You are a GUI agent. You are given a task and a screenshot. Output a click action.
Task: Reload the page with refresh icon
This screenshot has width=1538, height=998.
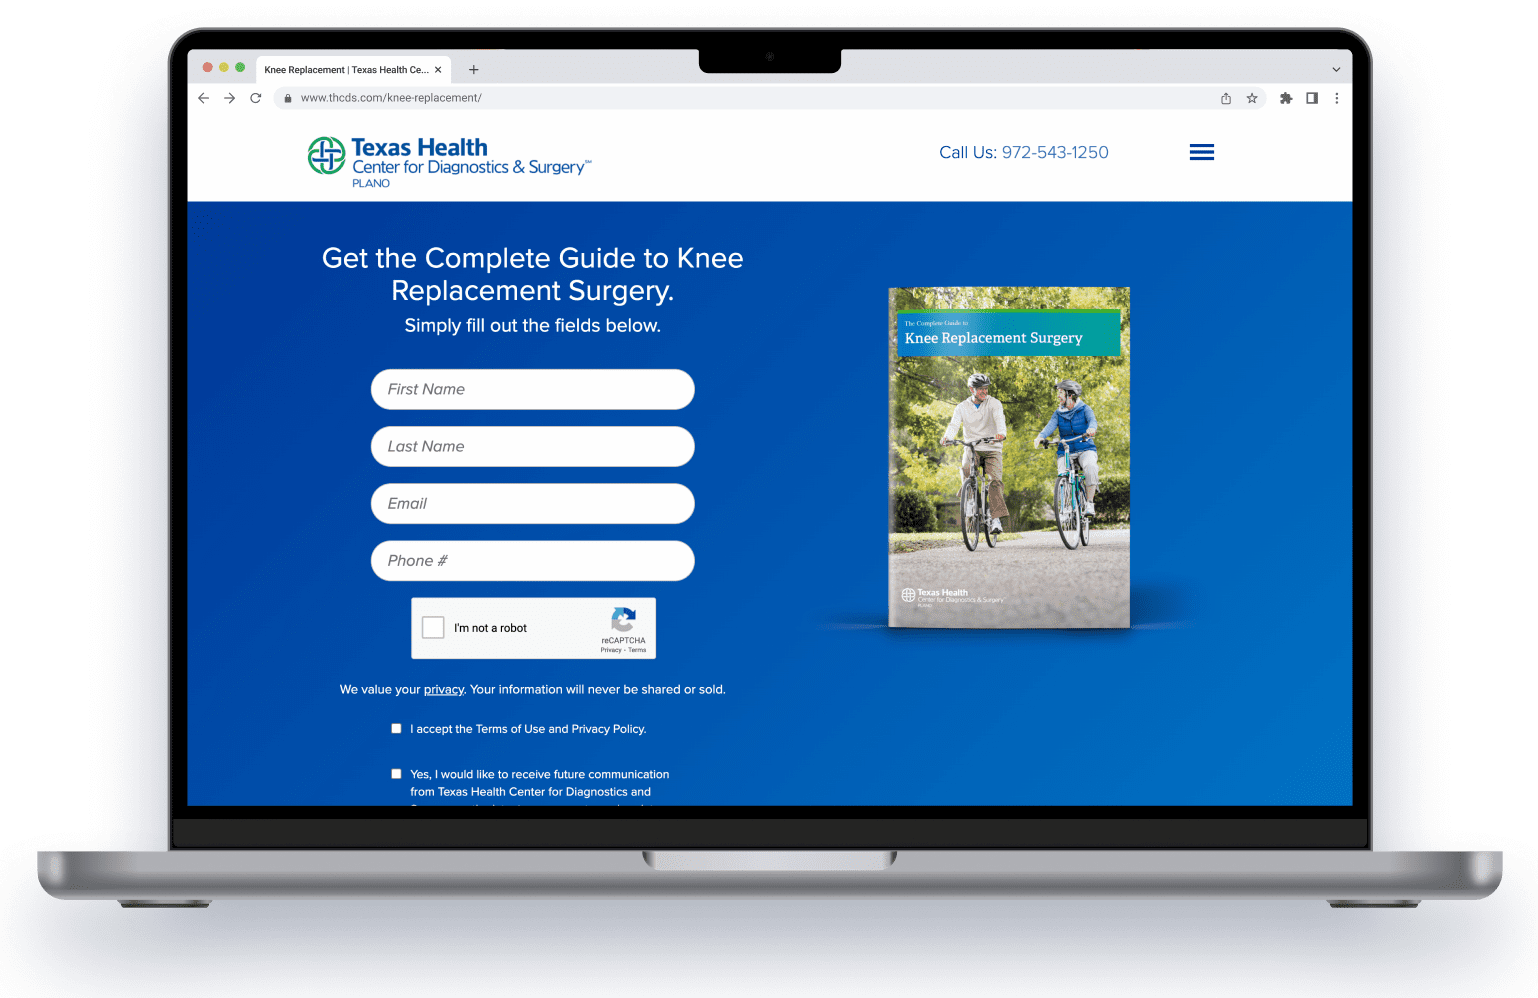point(256,98)
